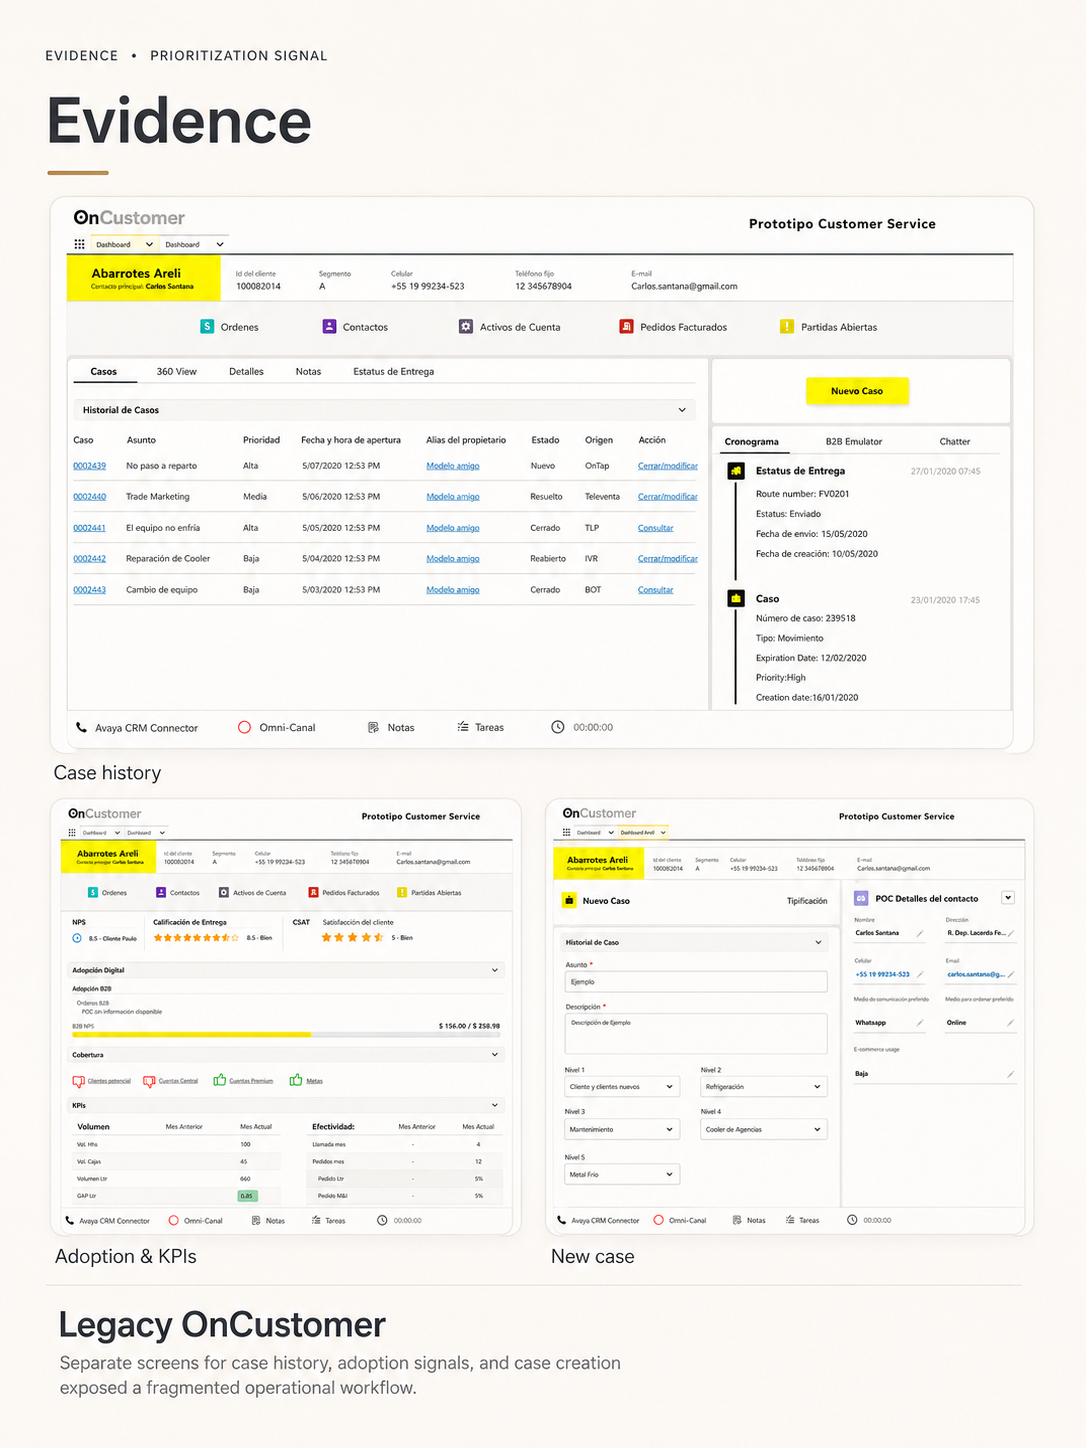Open the Nivel 3 dropdown Mantenimiento
Image resolution: width=1086 pixels, height=1448 pixels.
tap(622, 1129)
